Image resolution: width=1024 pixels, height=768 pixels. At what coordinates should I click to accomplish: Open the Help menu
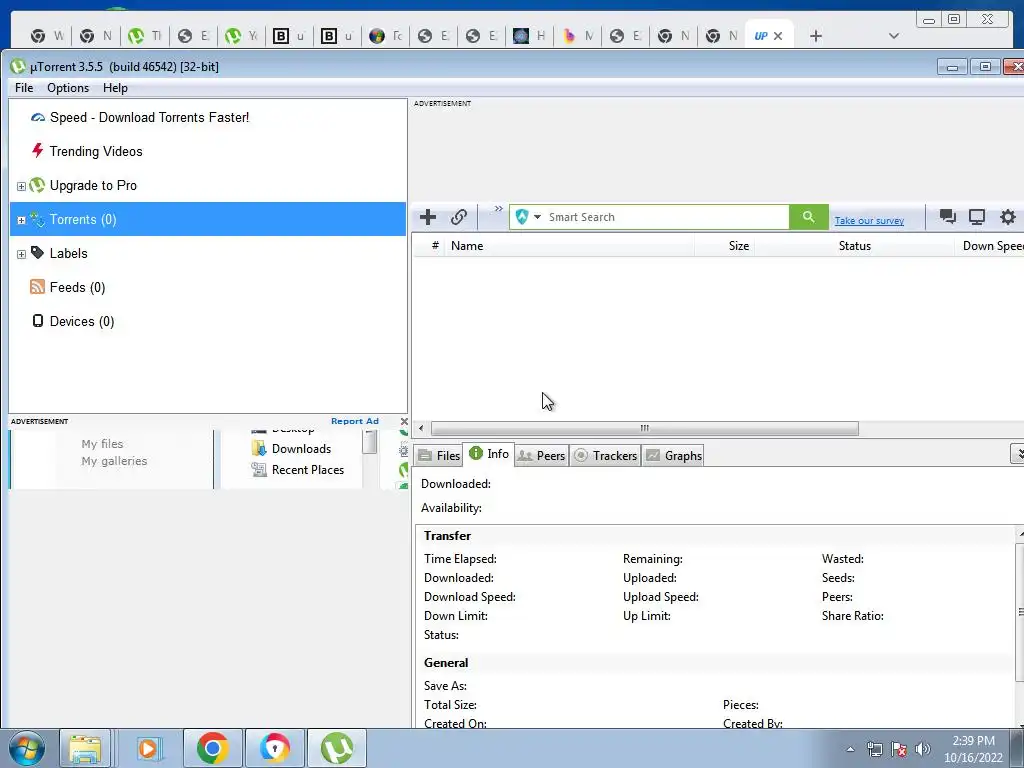(115, 88)
